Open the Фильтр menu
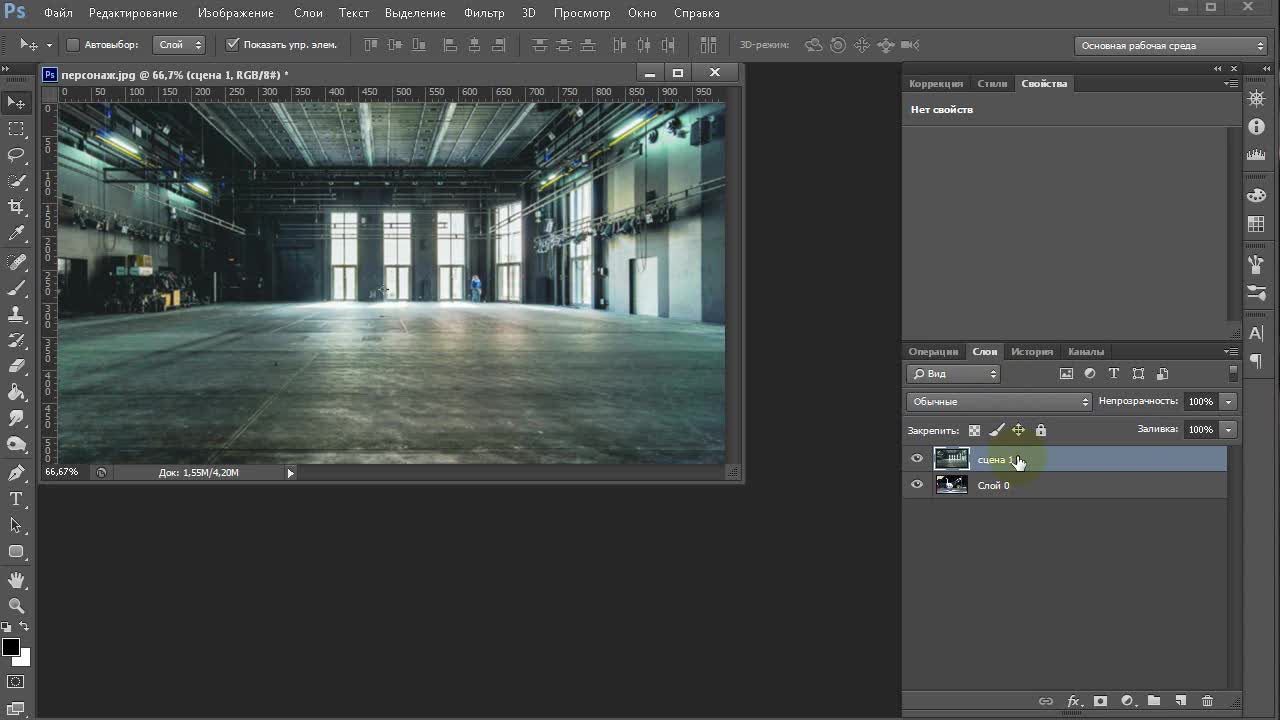 click(484, 13)
